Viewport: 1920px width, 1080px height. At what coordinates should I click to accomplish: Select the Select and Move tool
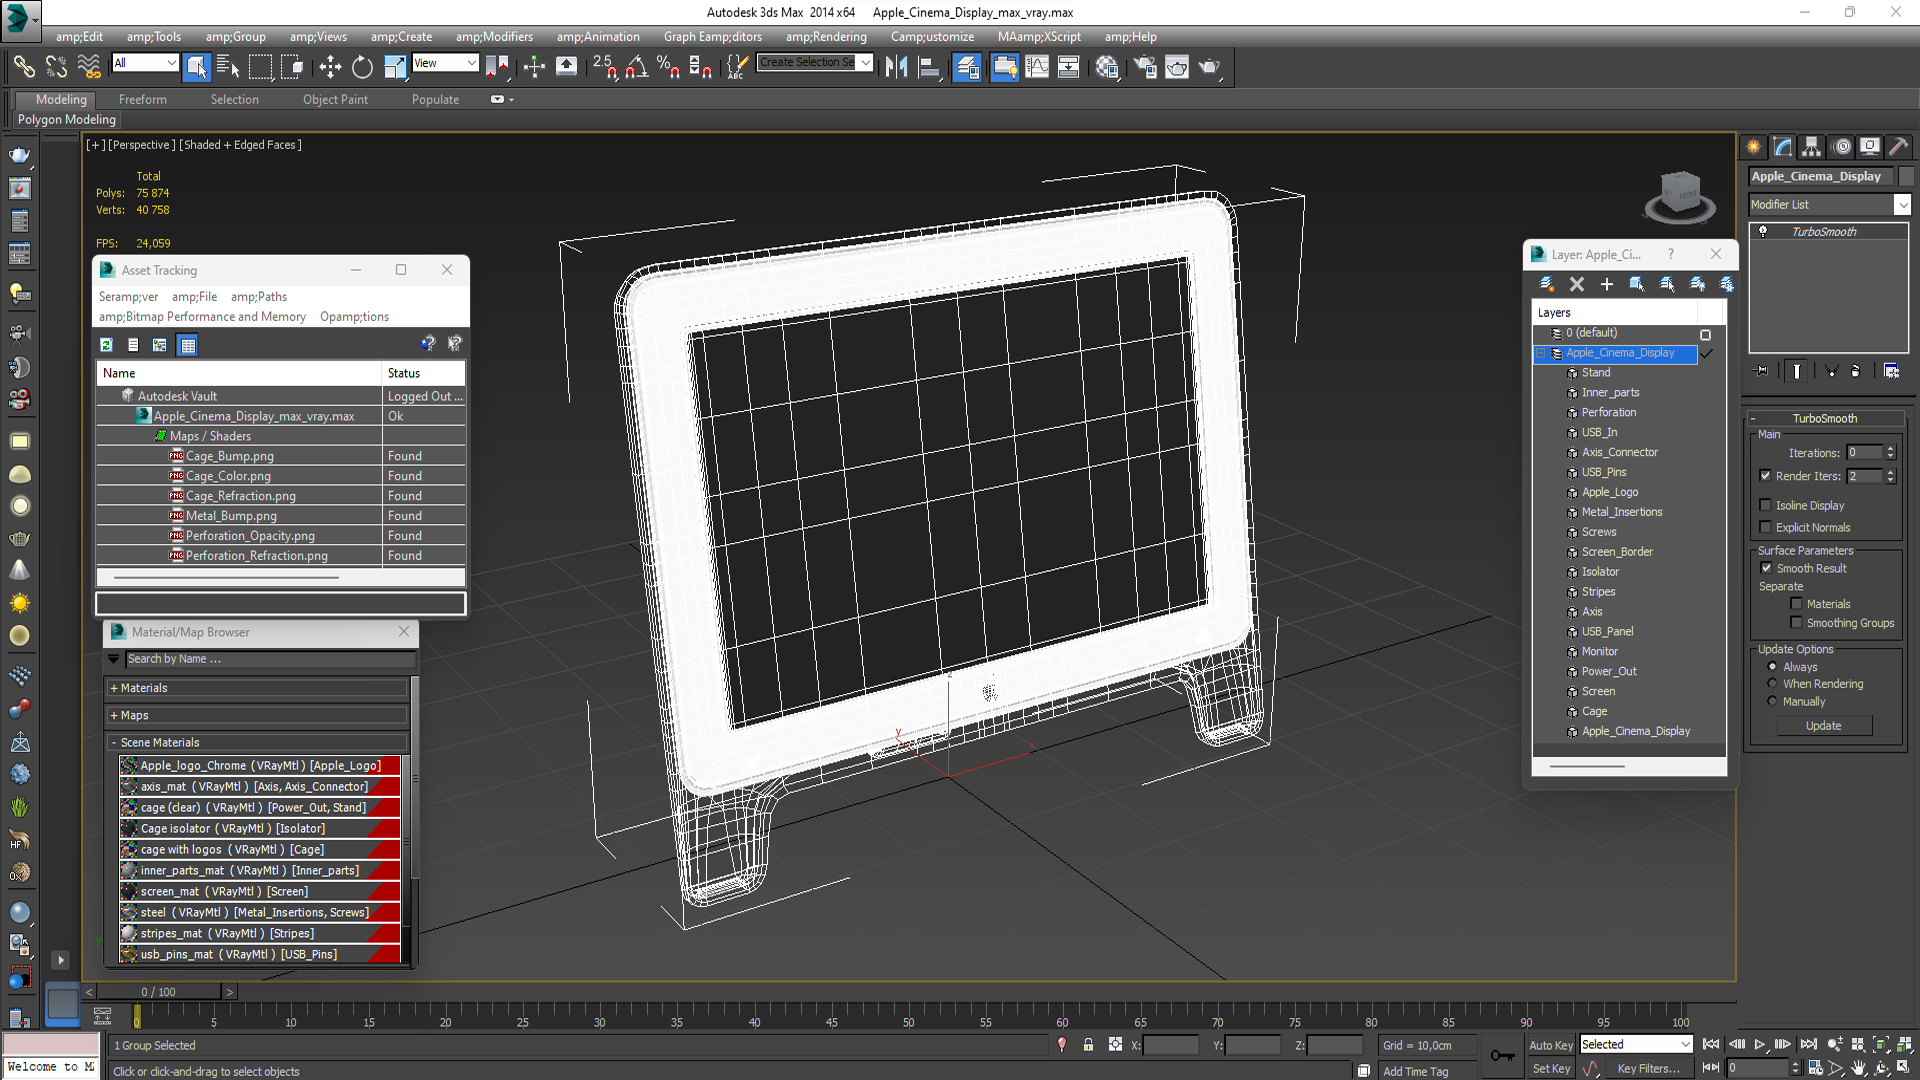click(329, 67)
